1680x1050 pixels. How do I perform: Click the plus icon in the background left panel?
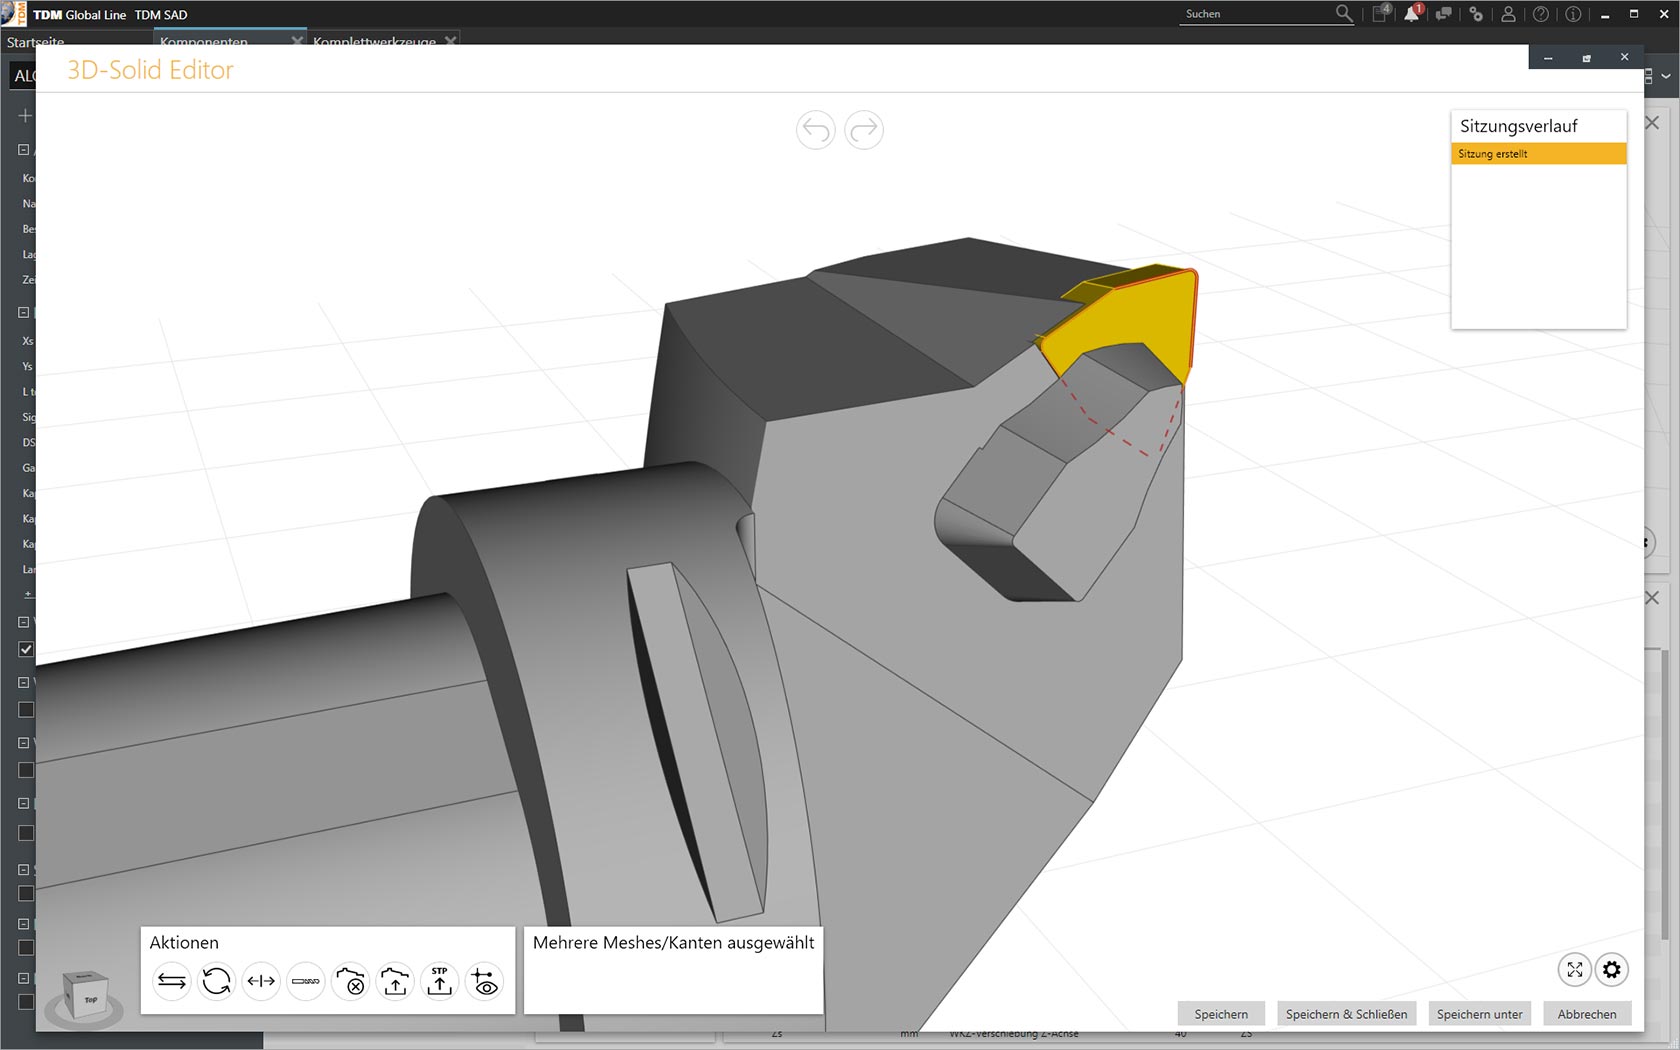25,116
